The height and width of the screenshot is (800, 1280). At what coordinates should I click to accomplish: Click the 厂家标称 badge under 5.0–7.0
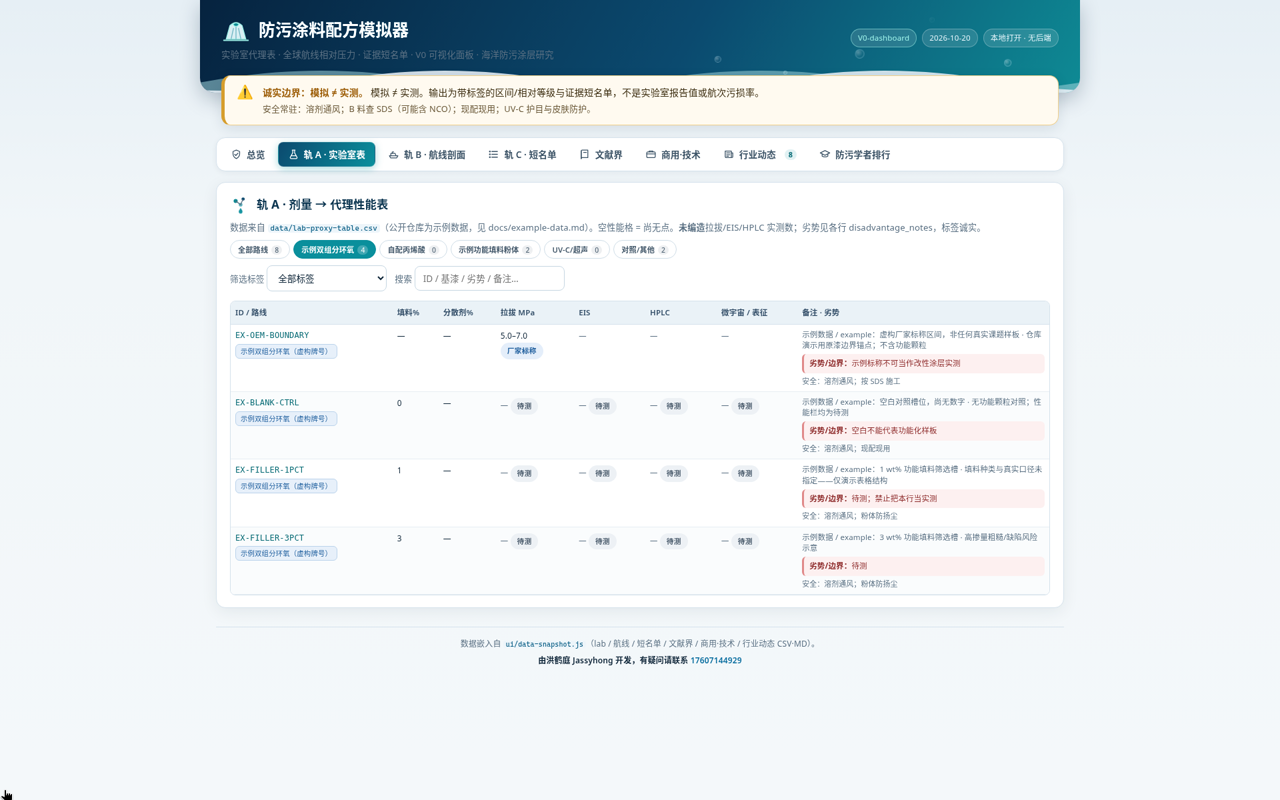pos(522,351)
